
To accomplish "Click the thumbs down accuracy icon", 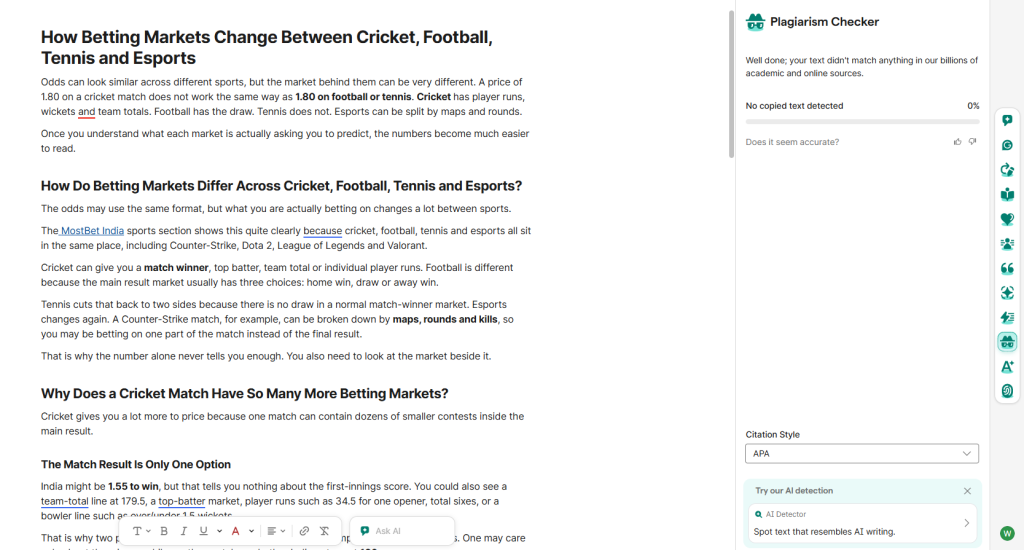I will (972, 142).
